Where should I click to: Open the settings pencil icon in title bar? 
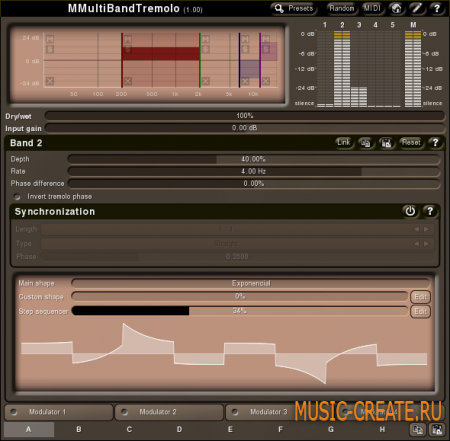[417, 8]
